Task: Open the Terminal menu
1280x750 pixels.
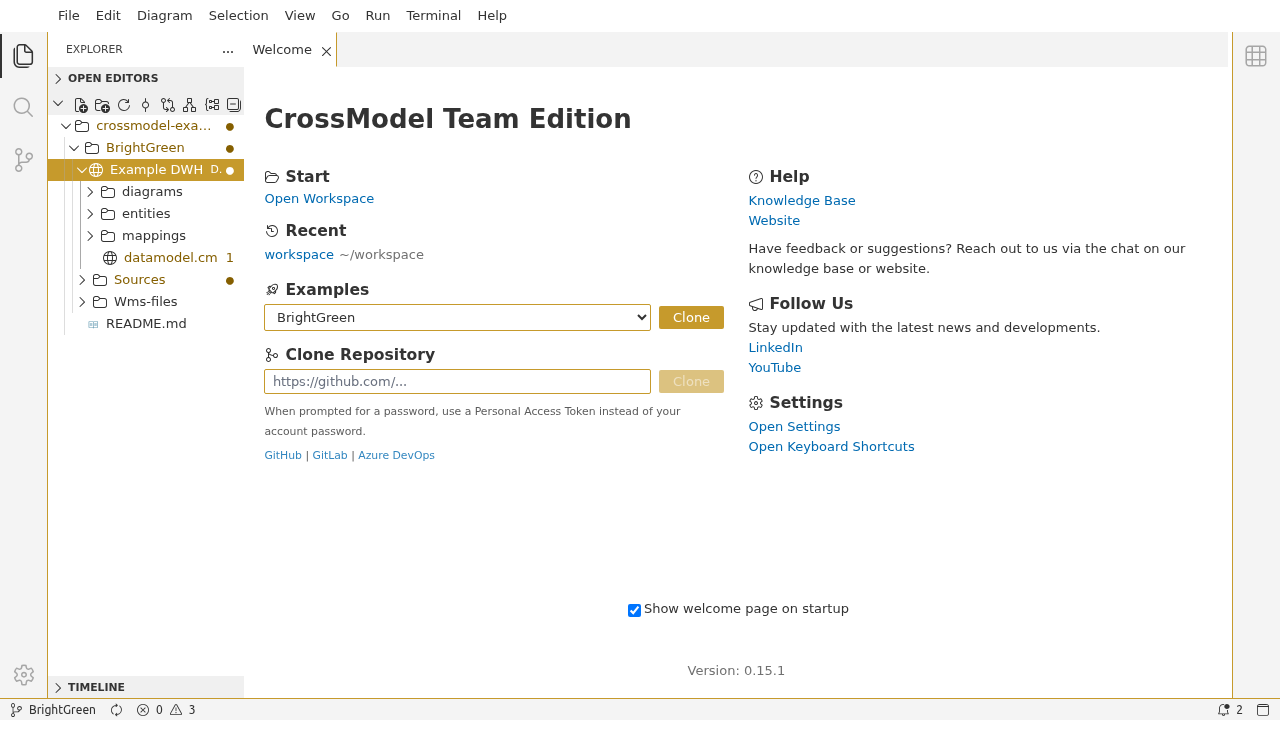Action: point(433,16)
